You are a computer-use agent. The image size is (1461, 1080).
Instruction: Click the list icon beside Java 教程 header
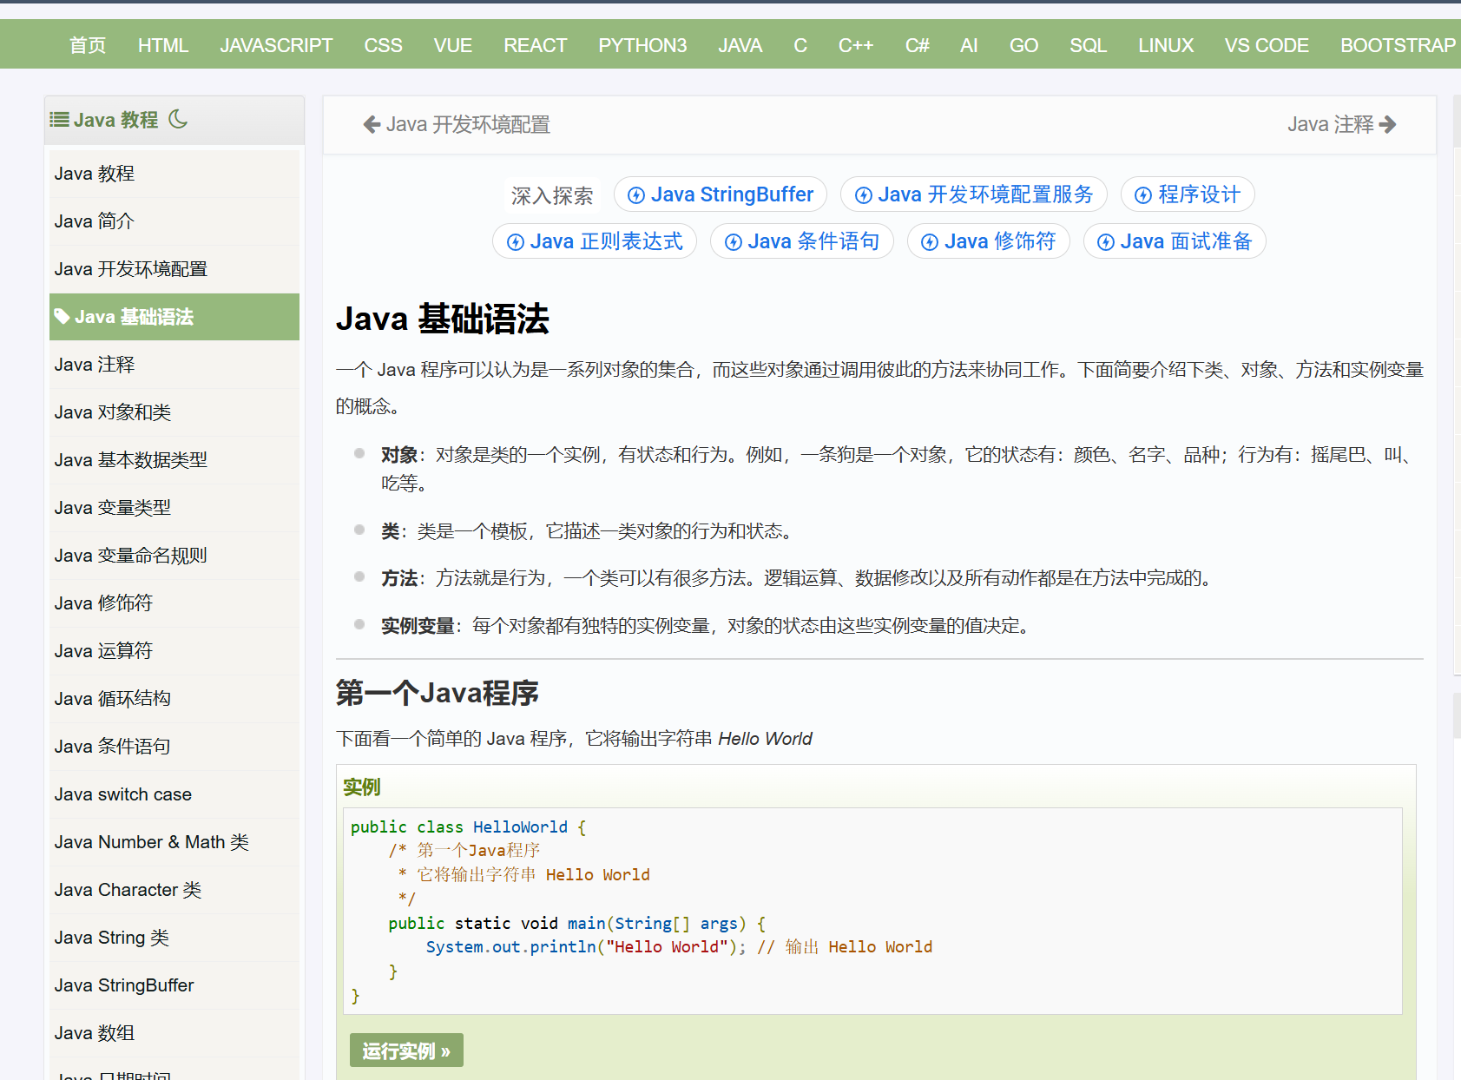coord(60,120)
